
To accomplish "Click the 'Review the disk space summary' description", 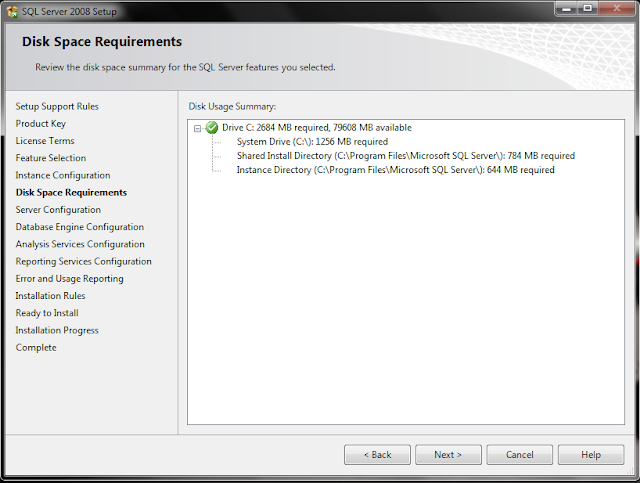I will 185,67.
